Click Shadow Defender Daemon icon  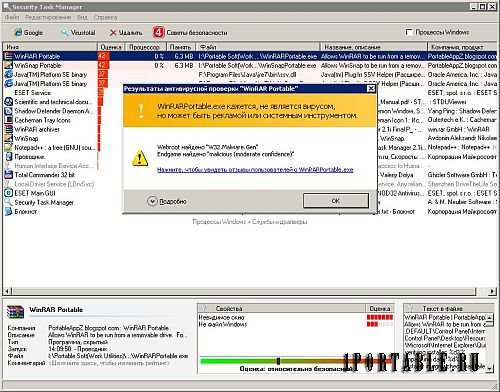pos(9,111)
